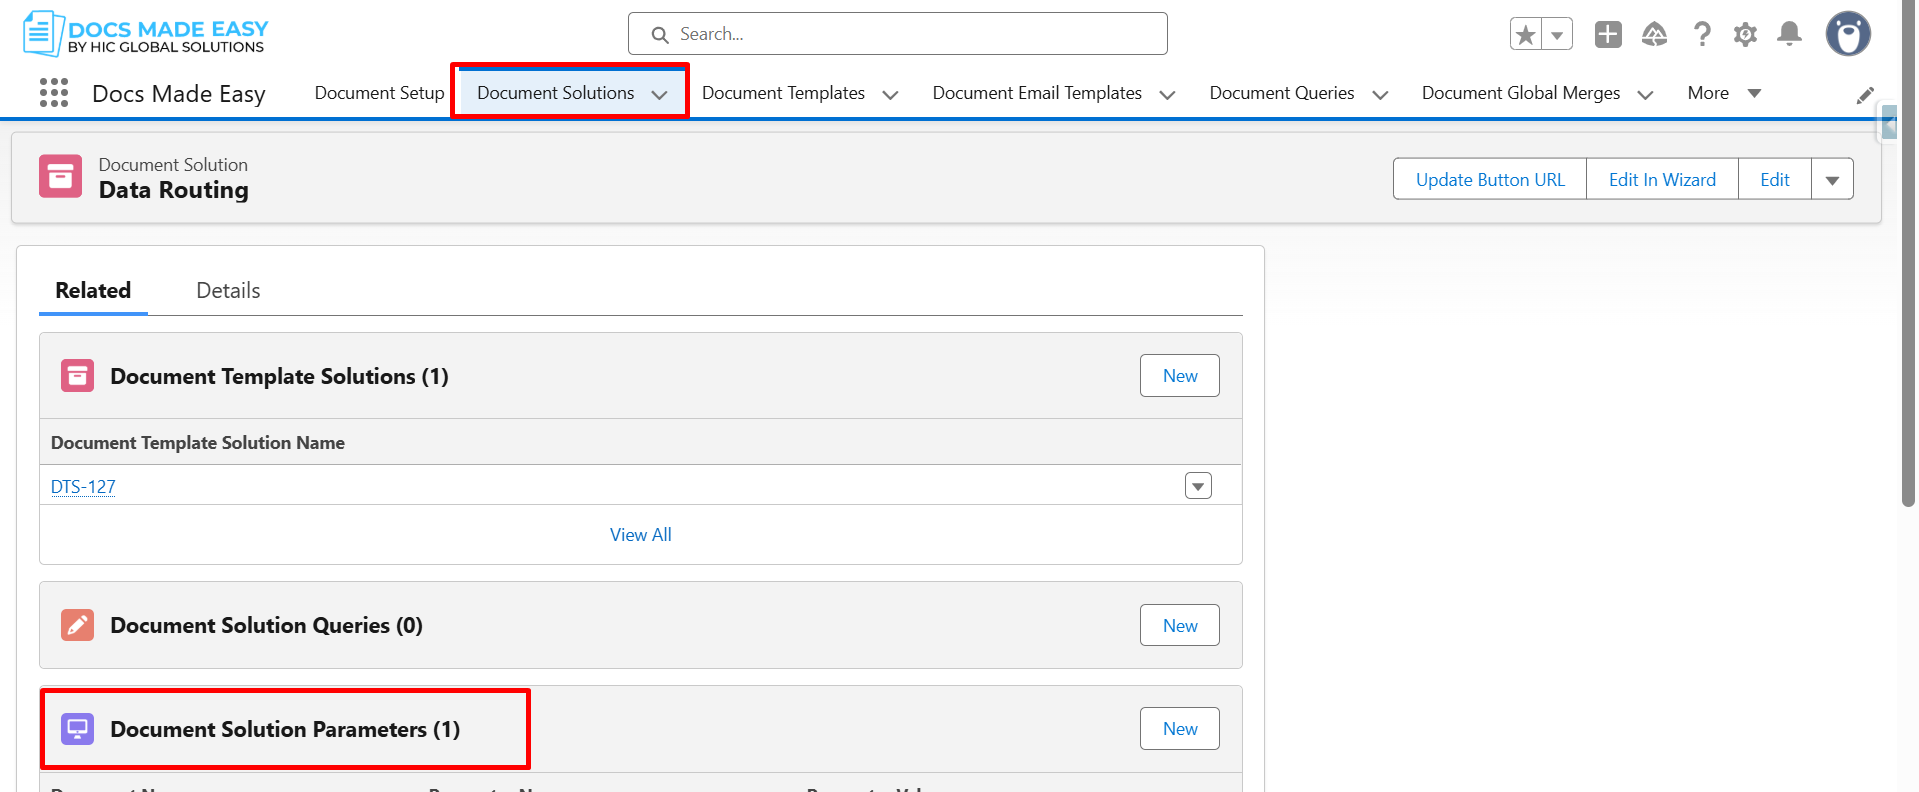Click the Edit In Wizard button
The width and height of the screenshot is (1919, 792).
click(1662, 179)
